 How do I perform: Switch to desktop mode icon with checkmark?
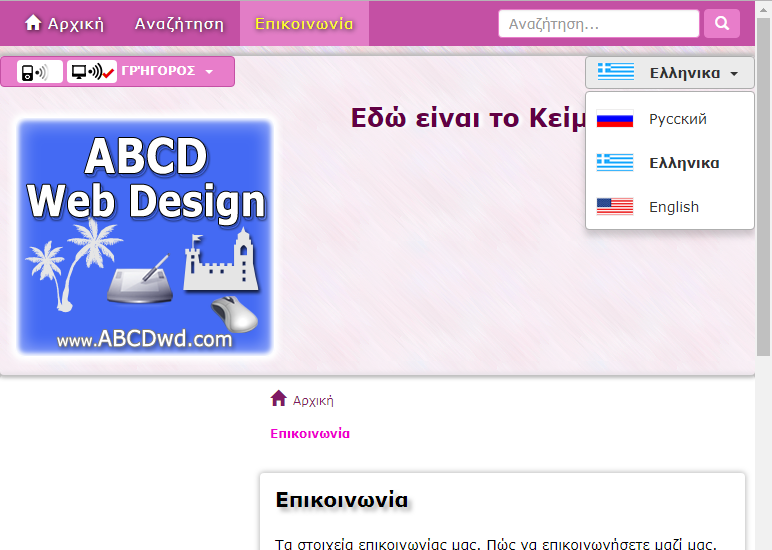(92, 72)
